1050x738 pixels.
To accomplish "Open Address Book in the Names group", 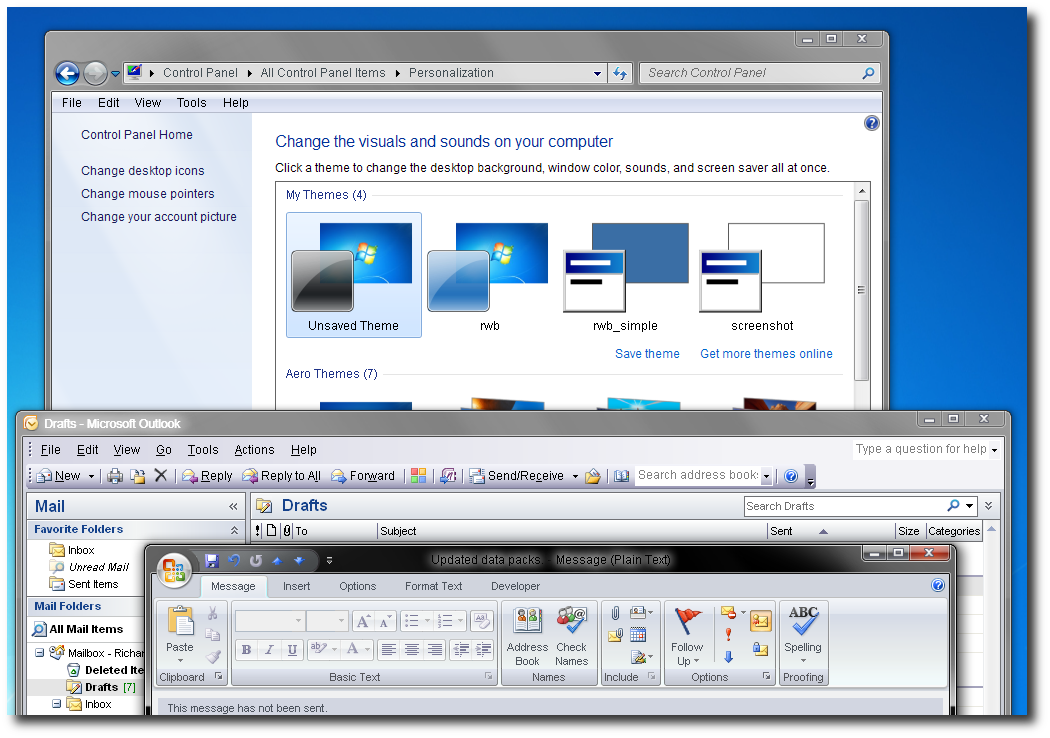I will 527,637.
